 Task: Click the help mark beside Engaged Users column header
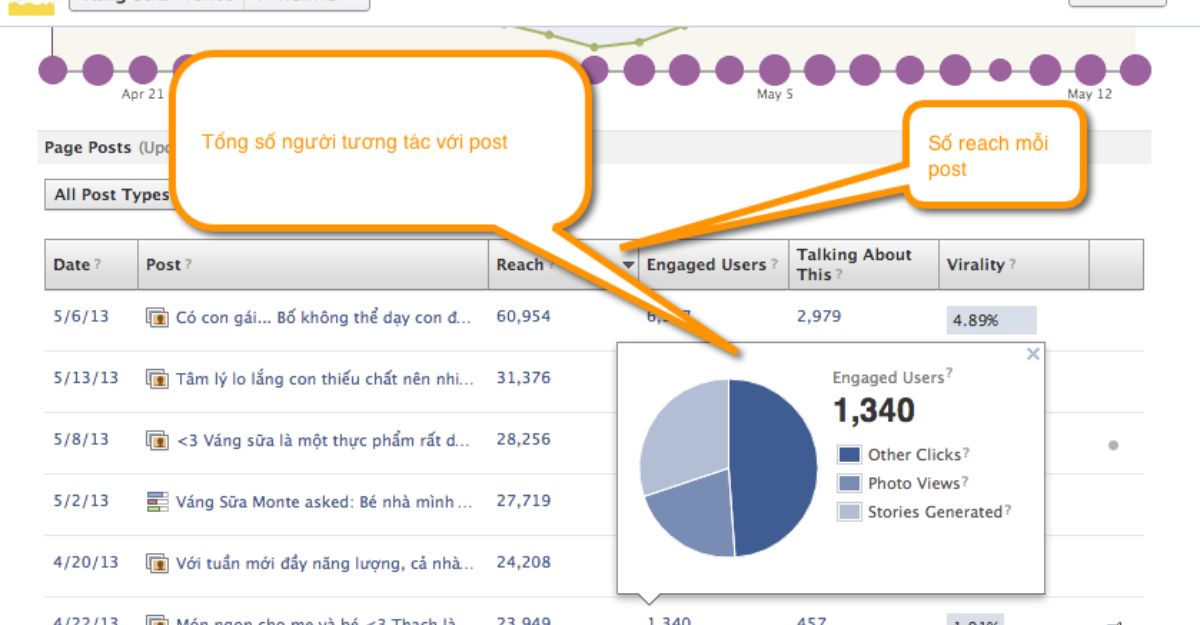(773, 265)
